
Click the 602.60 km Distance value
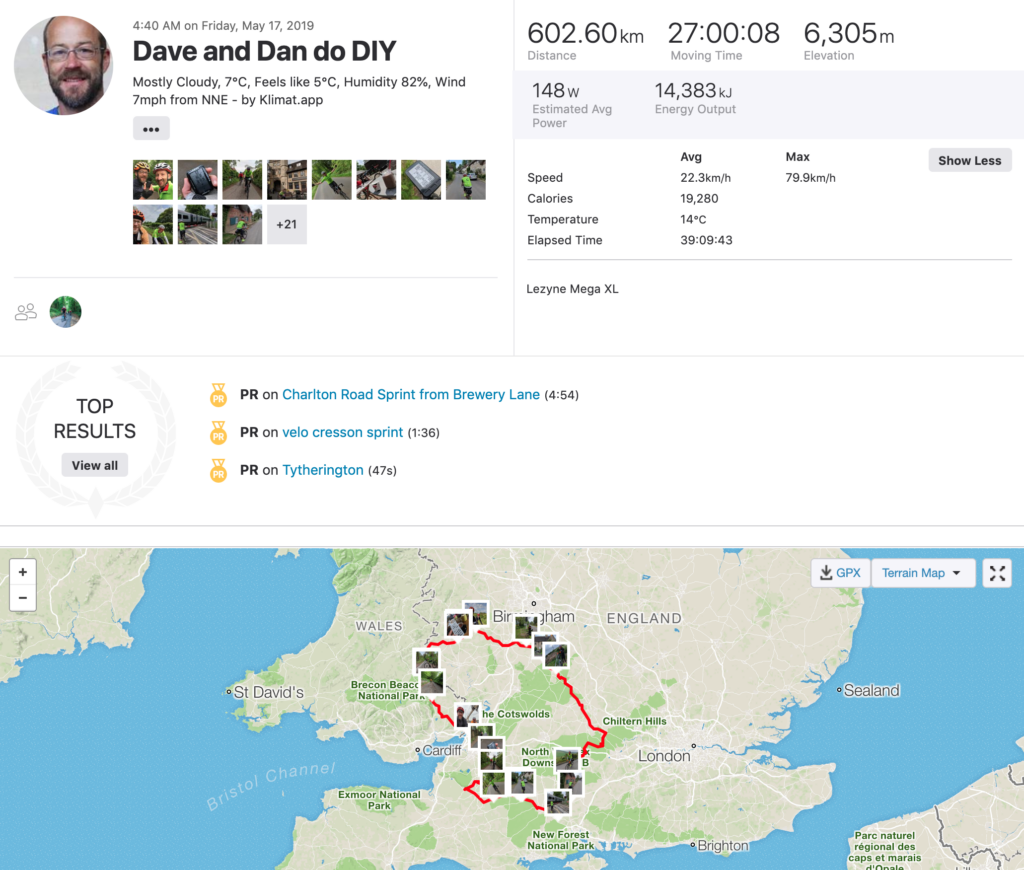coord(585,33)
